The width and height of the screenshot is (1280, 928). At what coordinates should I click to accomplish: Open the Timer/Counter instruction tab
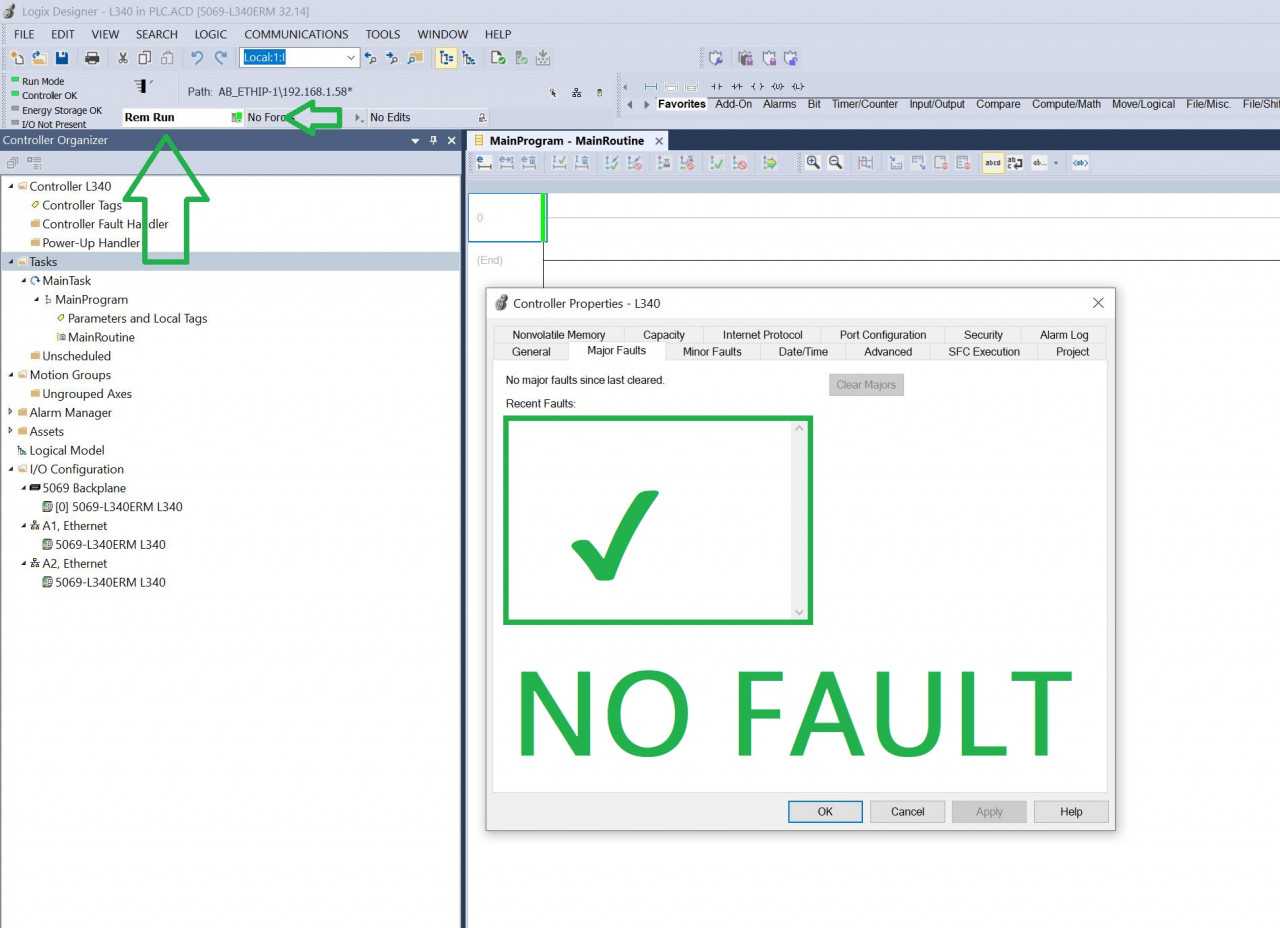pyautogui.click(x=865, y=104)
